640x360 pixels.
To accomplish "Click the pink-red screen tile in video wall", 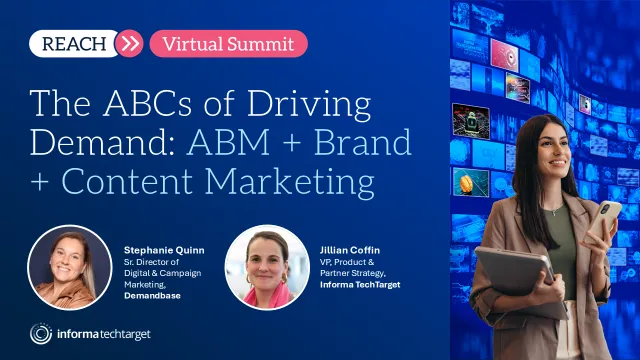I will (x=504, y=56).
